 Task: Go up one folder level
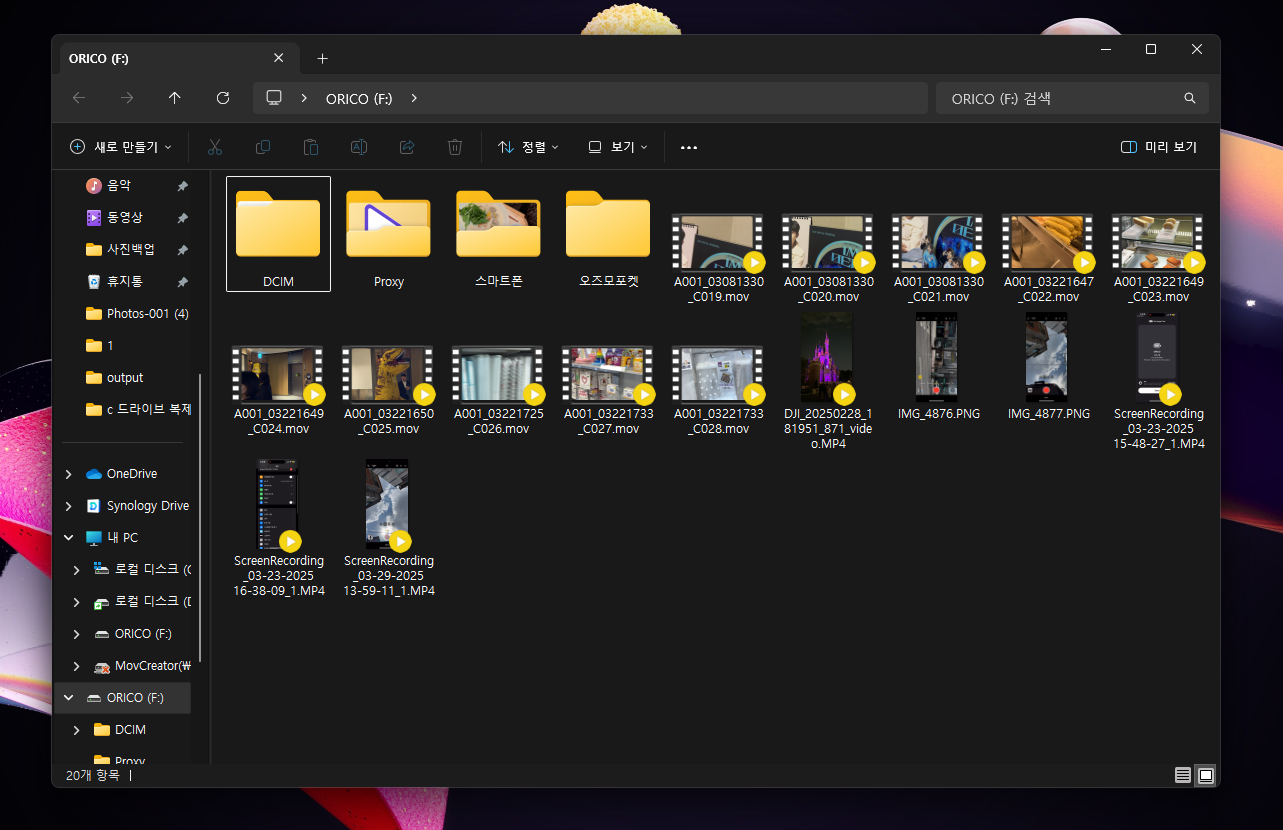tap(175, 98)
